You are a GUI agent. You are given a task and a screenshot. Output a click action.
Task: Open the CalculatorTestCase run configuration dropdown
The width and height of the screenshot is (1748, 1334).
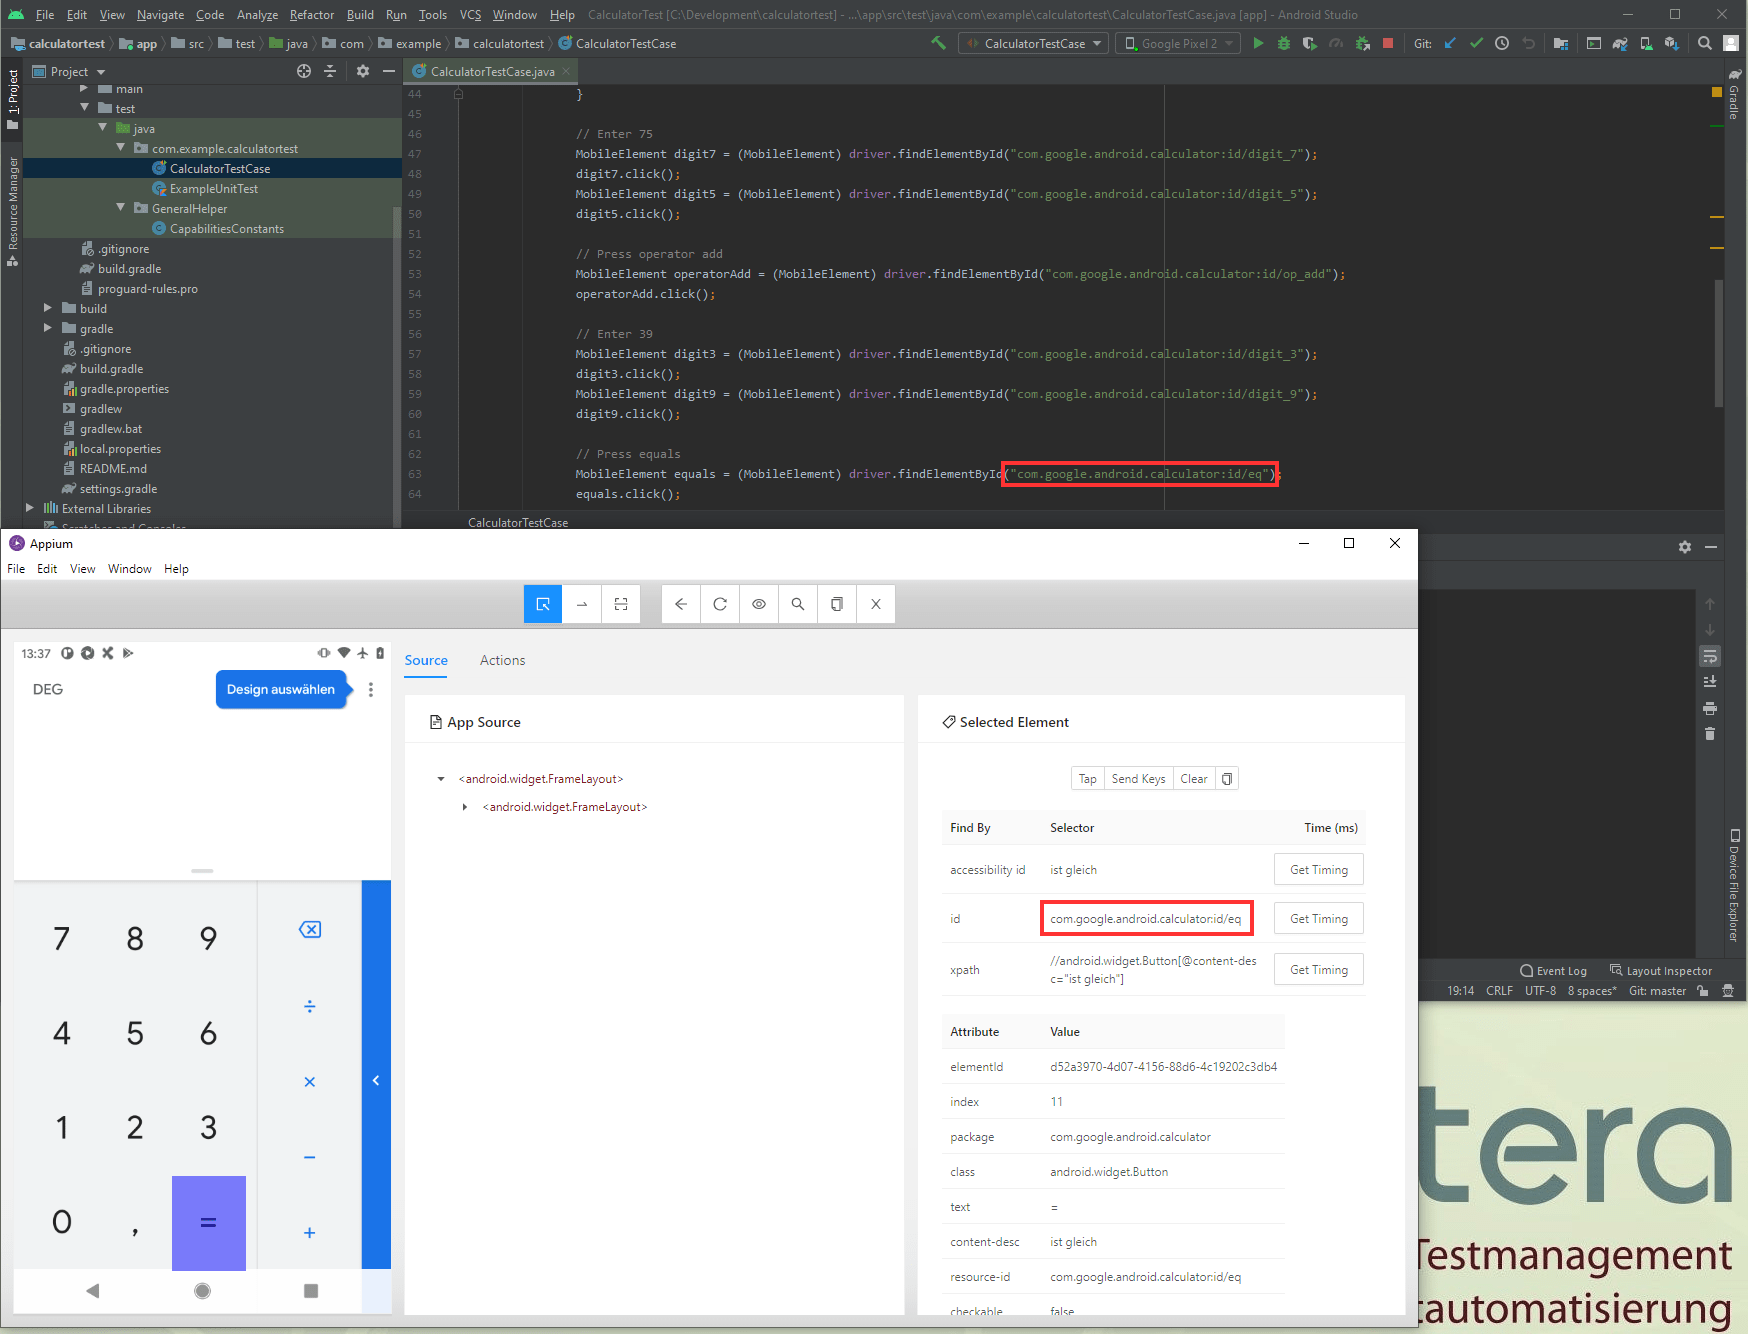1032,43
